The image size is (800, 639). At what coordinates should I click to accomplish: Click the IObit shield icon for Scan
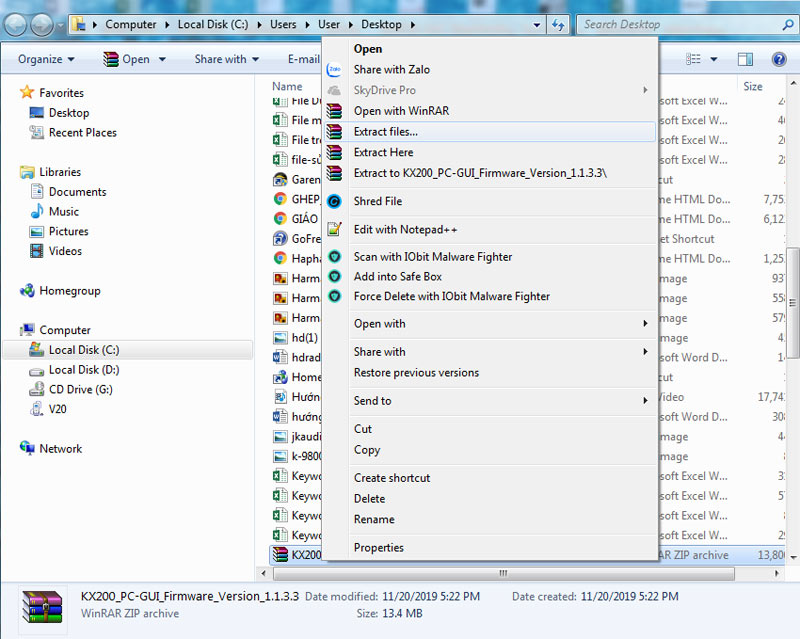(335, 257)
